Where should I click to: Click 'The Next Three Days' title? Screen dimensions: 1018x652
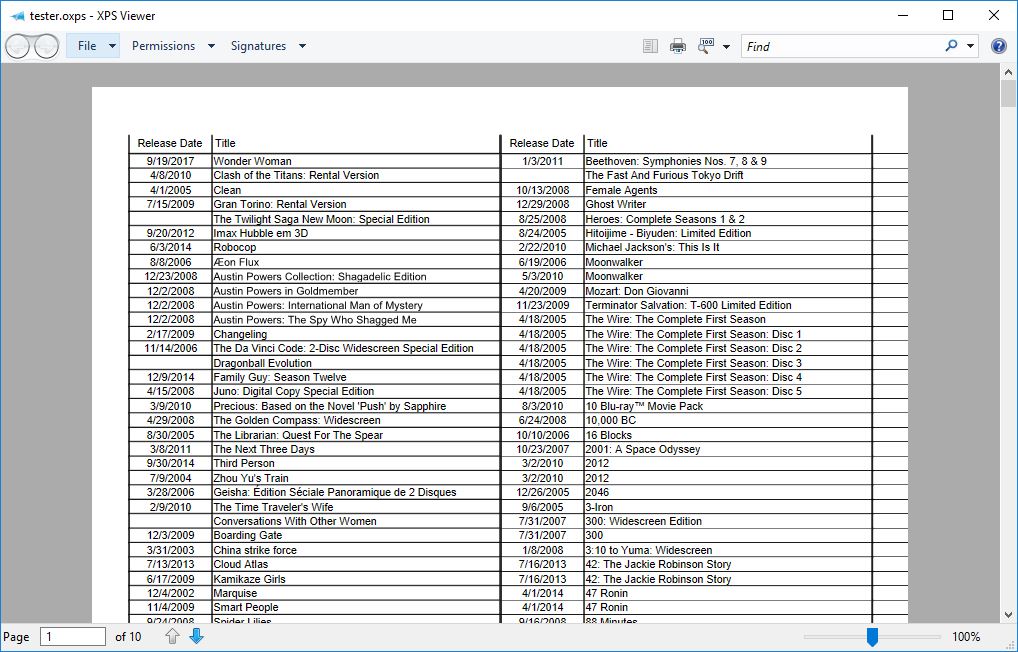(264, 449)
